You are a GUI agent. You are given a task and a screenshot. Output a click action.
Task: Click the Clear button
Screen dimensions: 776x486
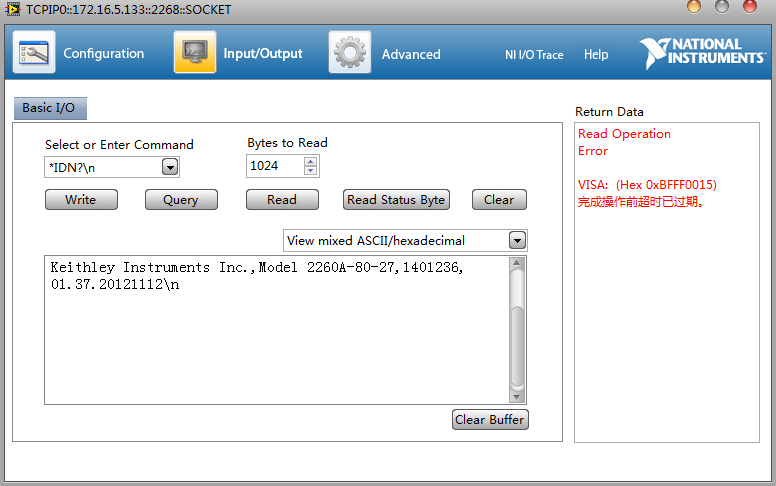[x=499, y=199]
